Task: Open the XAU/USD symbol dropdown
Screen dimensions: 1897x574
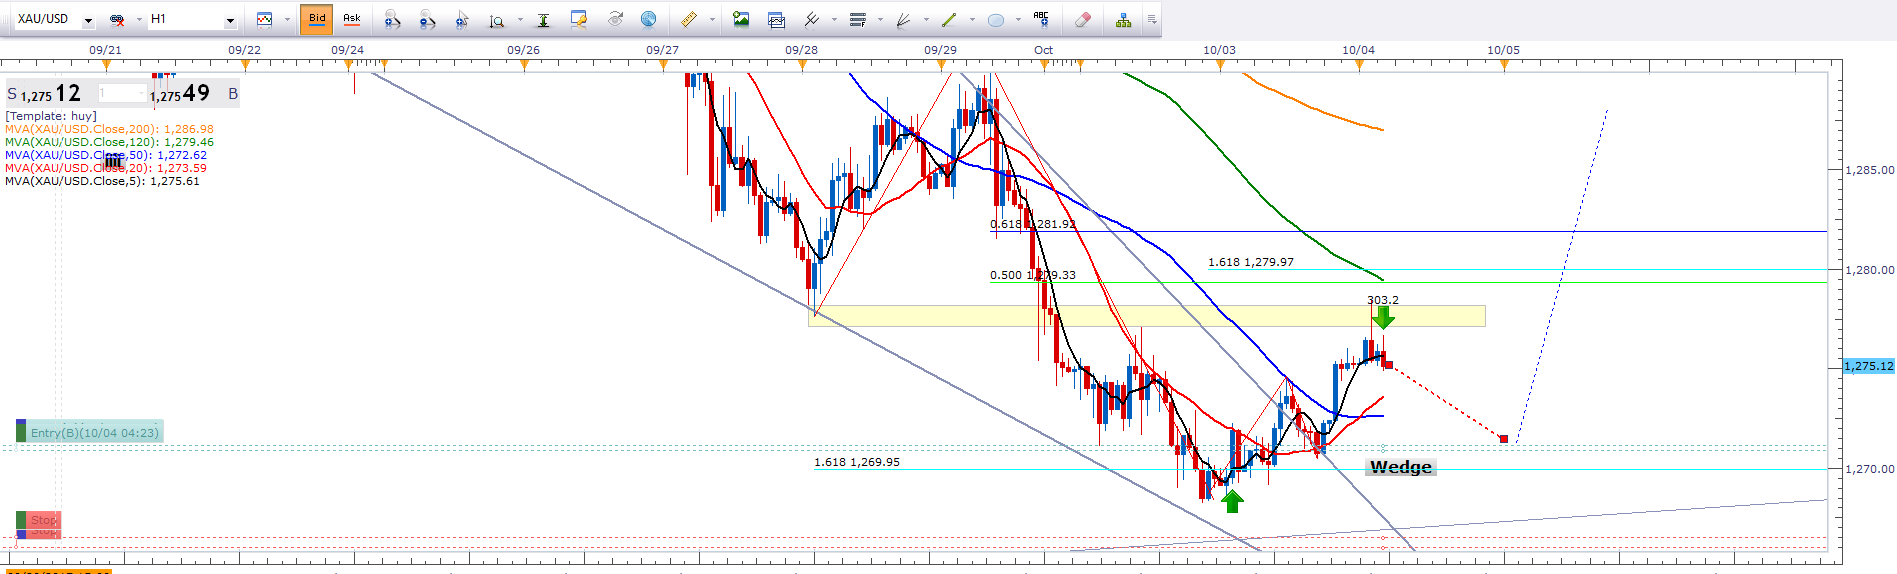Action: pyautogui.click(x=88, y=20)
